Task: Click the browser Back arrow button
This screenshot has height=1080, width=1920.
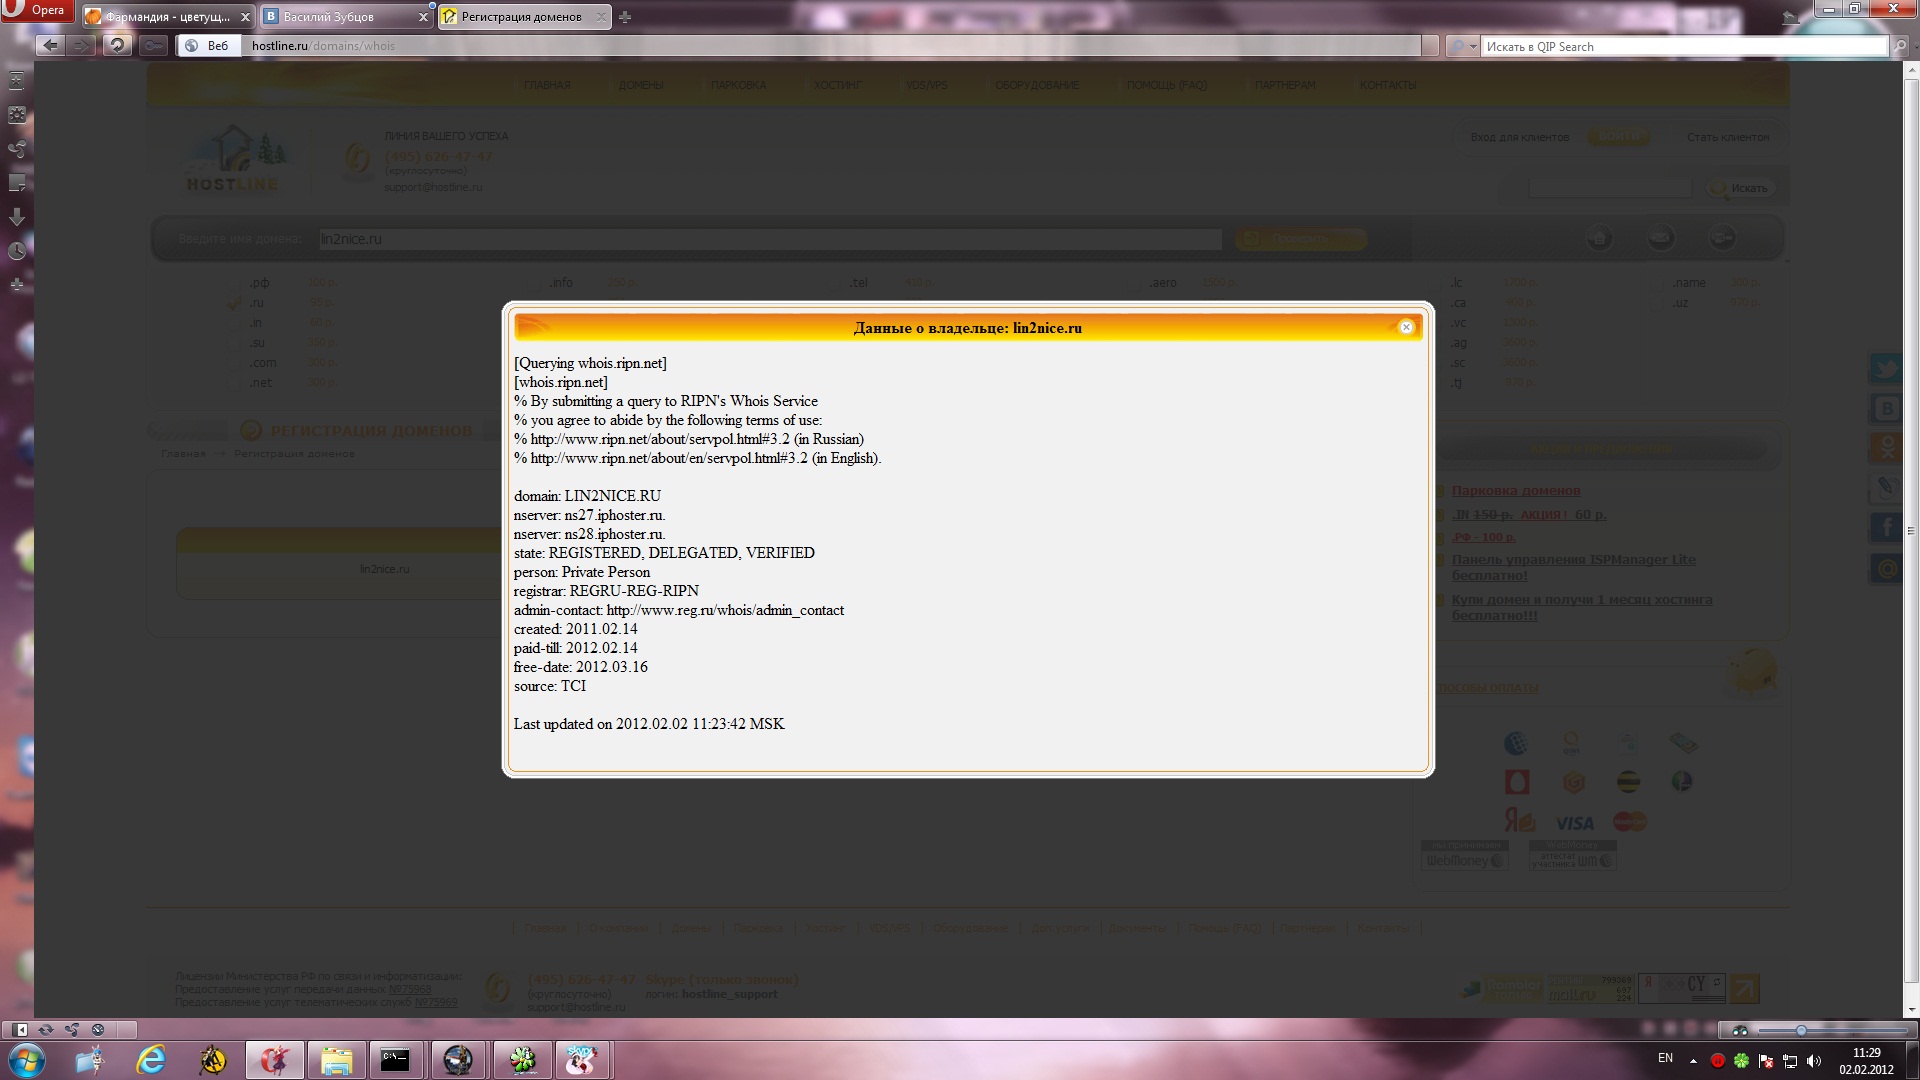Action: click(50, 45)
